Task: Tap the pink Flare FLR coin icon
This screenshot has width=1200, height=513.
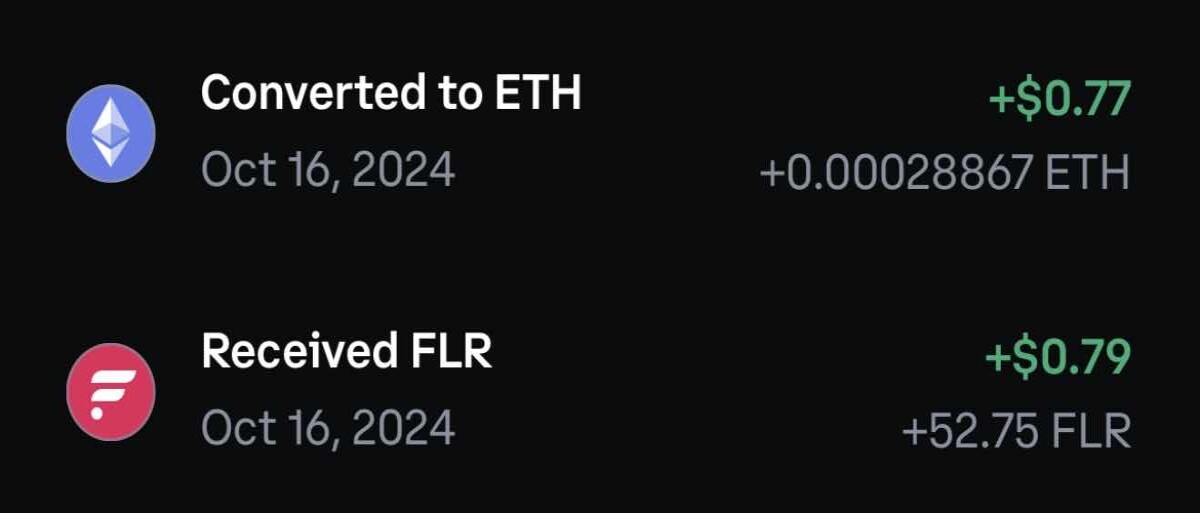Action: click(x=110, y=391)
